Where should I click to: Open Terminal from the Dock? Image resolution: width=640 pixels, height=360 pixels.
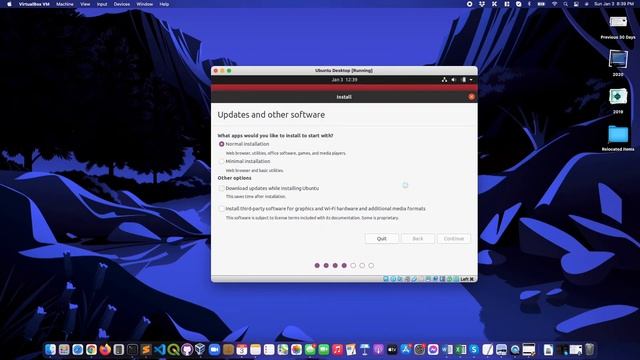132,349
